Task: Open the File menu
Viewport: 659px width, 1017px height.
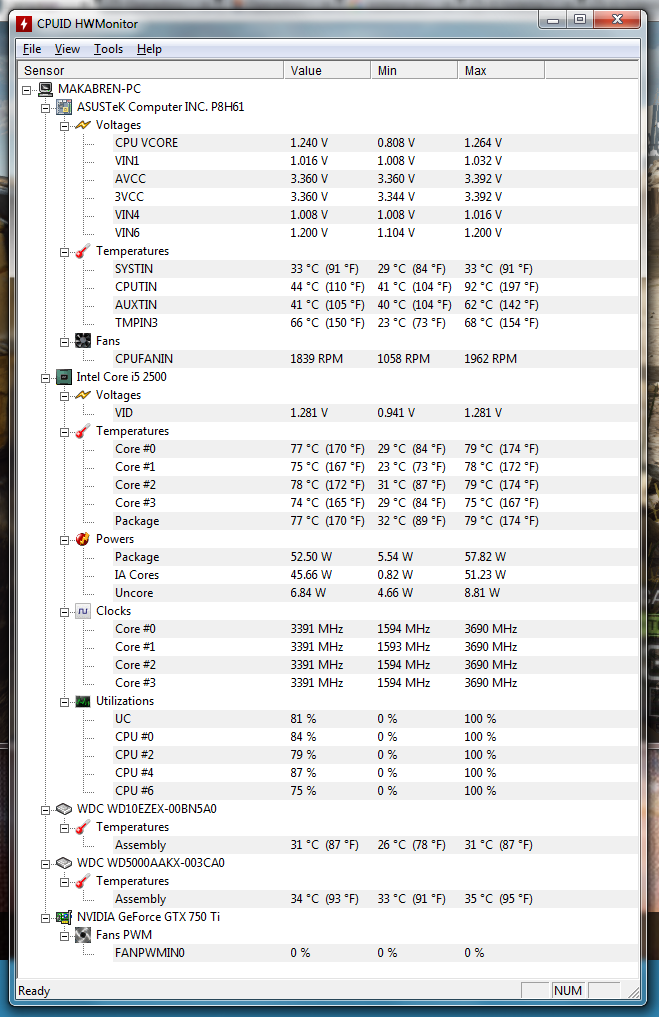Action: pyautogui.click(x=32, y=49)
